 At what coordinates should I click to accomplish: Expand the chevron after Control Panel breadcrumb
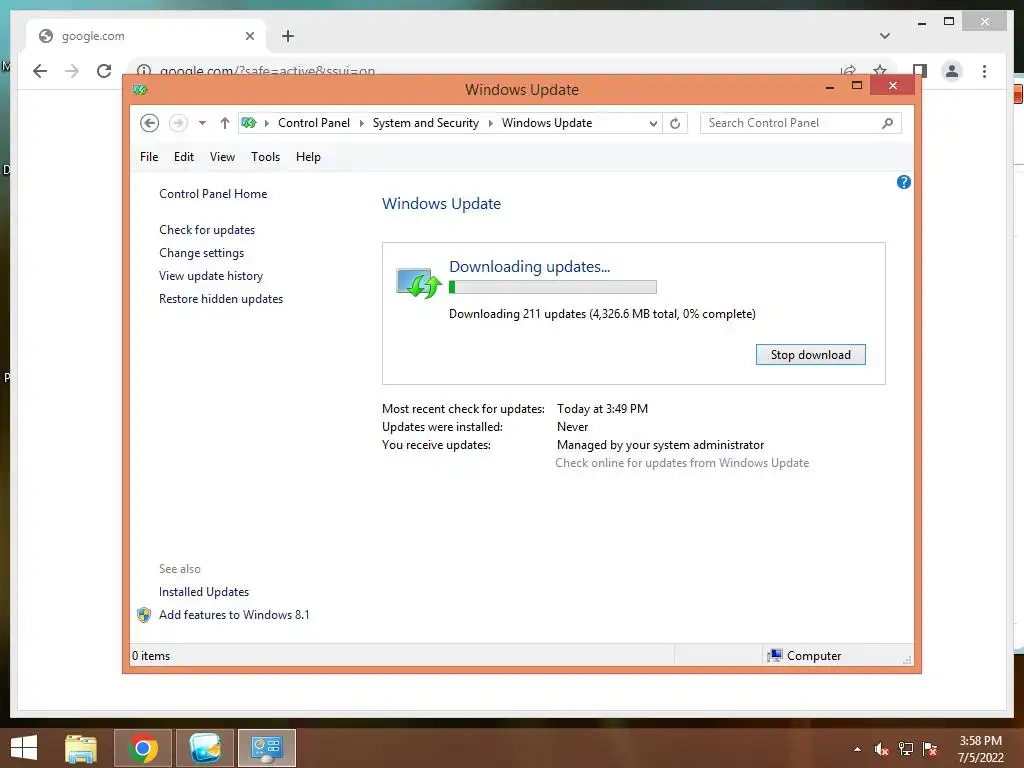(x=362, y=123)
